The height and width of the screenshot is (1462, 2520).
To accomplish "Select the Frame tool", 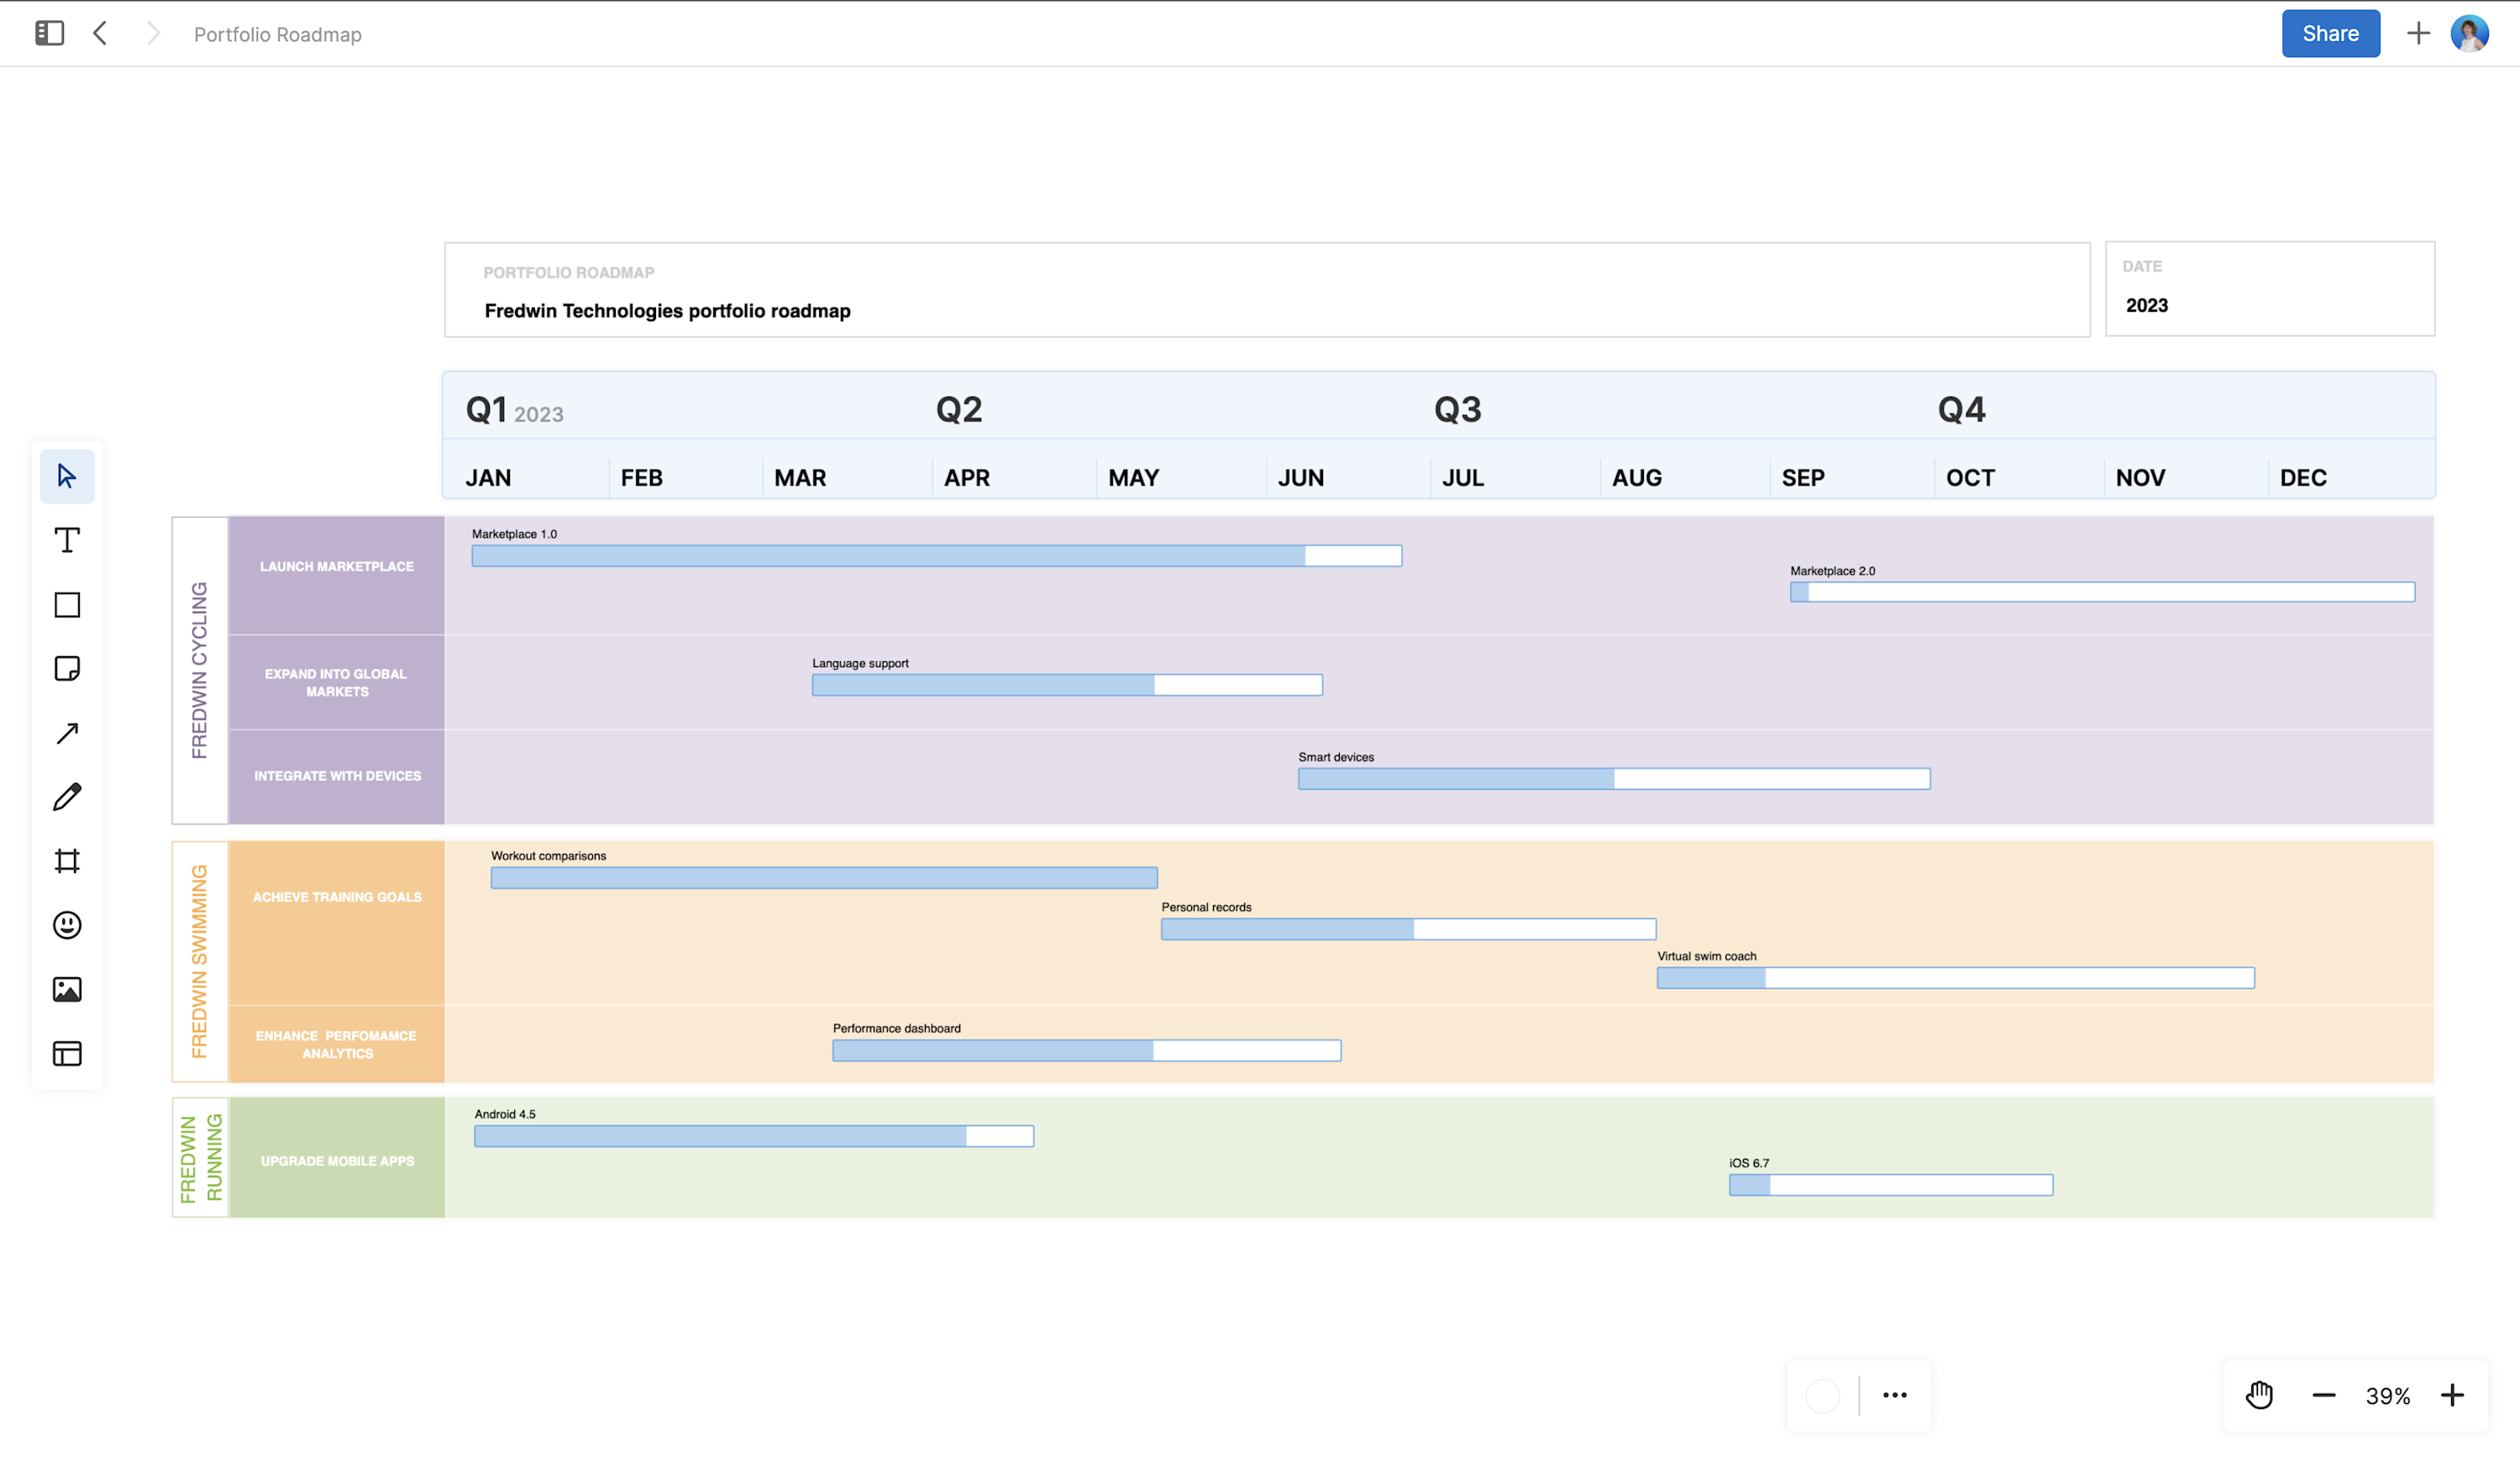I will [x=66, y=860].
